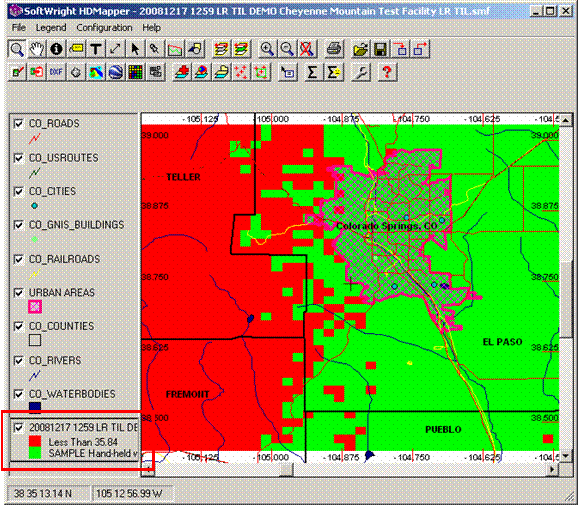578x505 pixels.
Task: Click the layers with open folder icon
Action: (x=221, y=72)
